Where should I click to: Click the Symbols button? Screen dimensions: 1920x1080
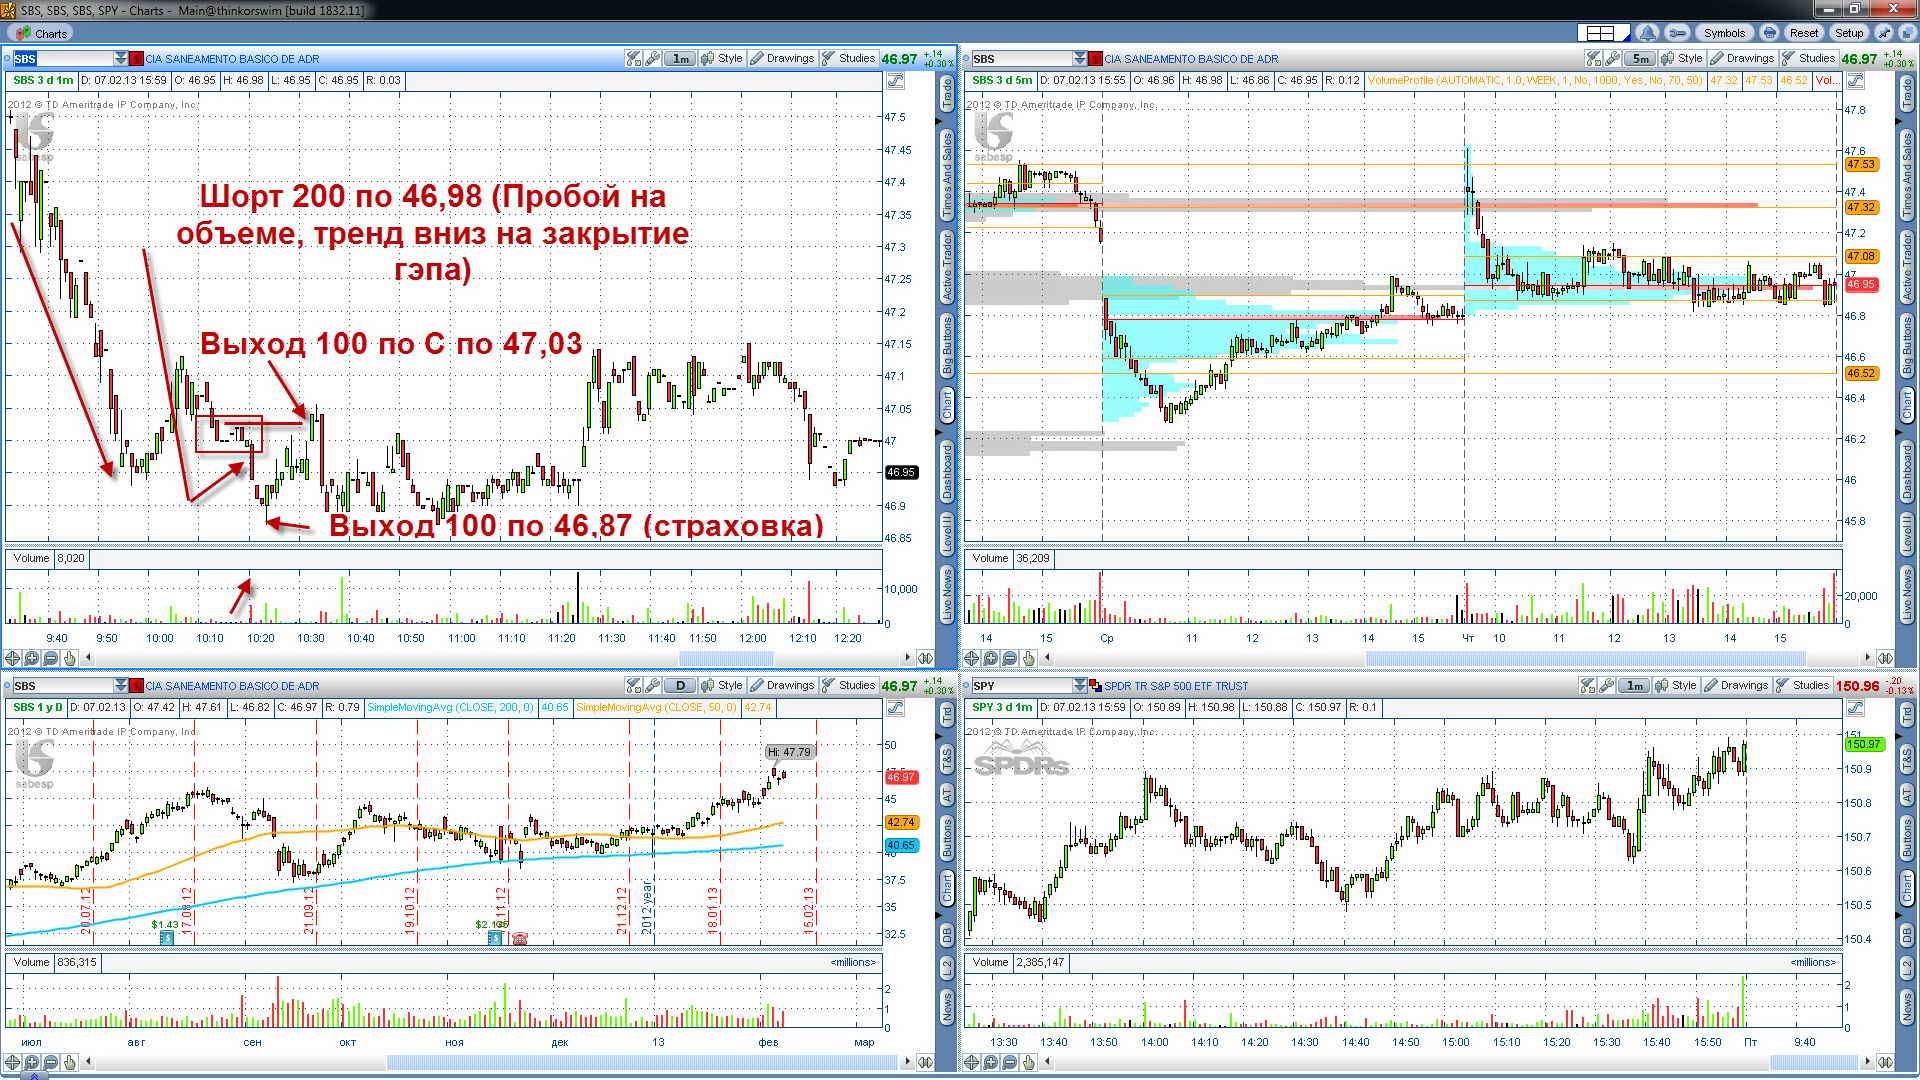pyautogui.click(x=1724, y=33)
